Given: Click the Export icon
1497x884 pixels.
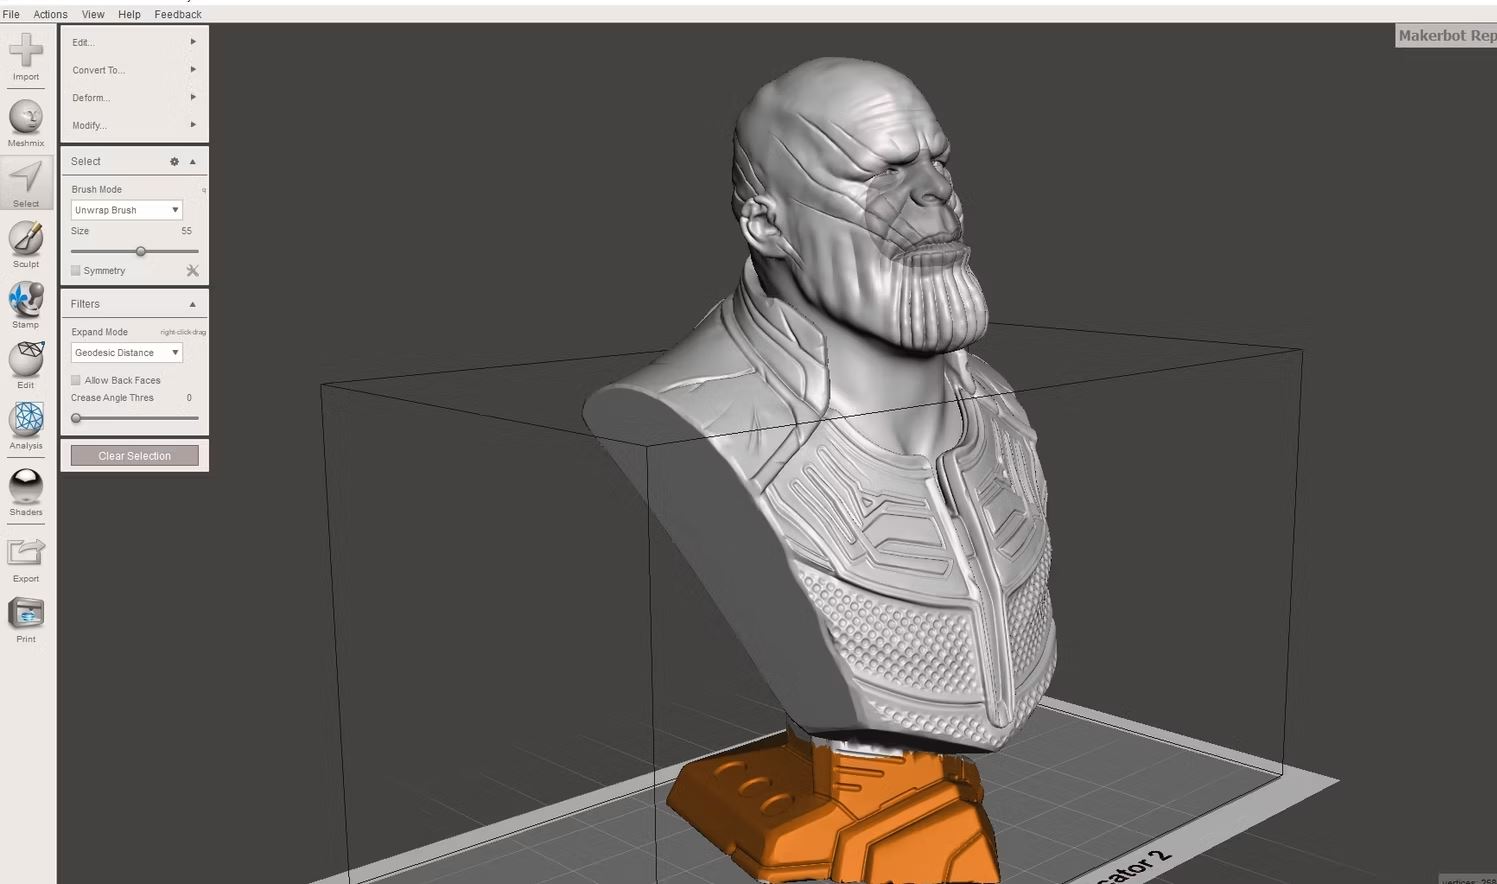Looking at the screenshot, I should (x=26, y=553).
